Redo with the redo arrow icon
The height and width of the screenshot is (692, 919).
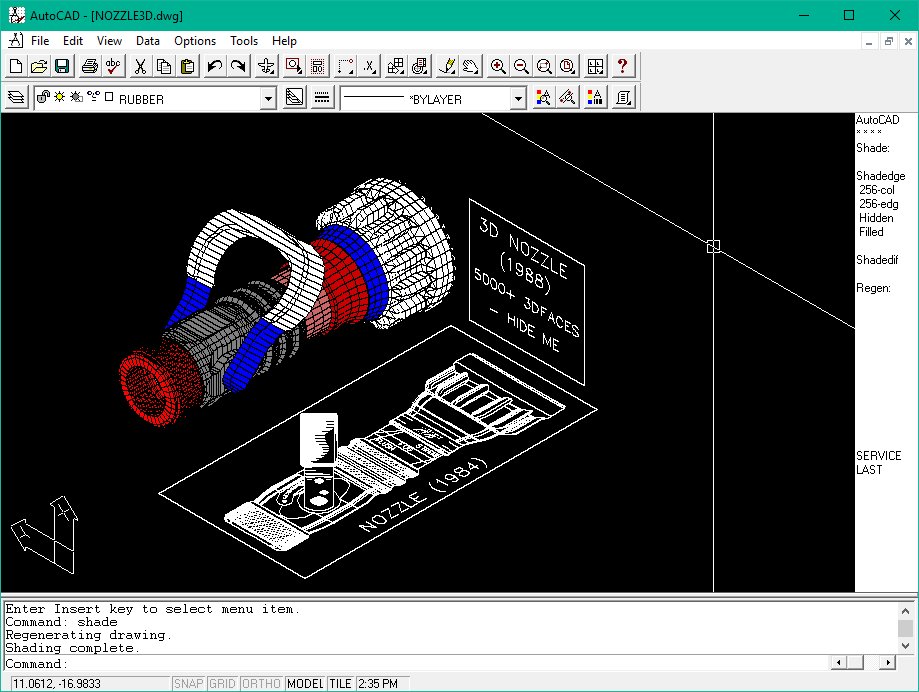coord(238,66)
